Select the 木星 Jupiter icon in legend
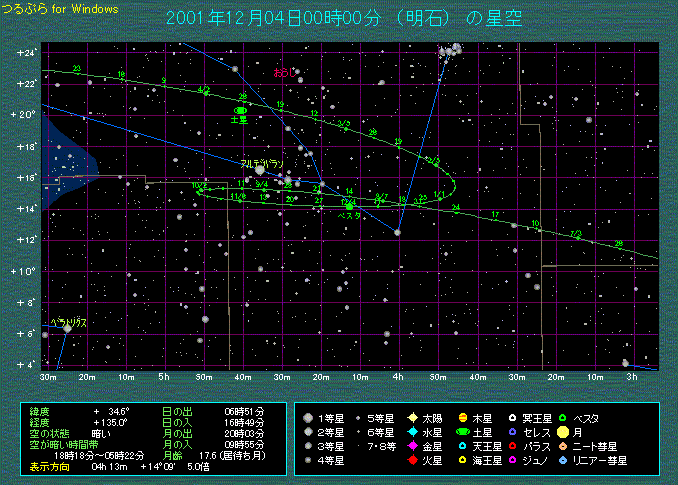The height and width of the screenshot is (485, 678). 463,418
